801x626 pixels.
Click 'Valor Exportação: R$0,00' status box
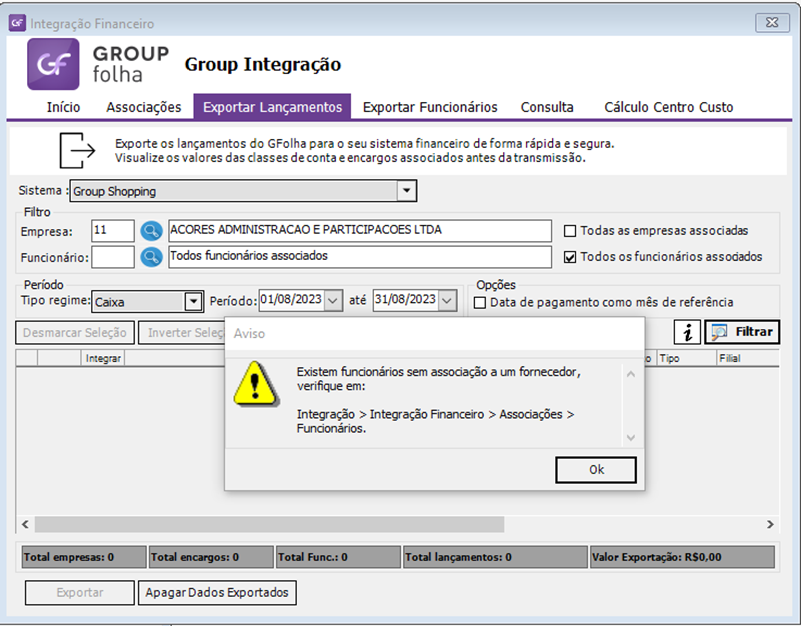[x=682, y=557]
